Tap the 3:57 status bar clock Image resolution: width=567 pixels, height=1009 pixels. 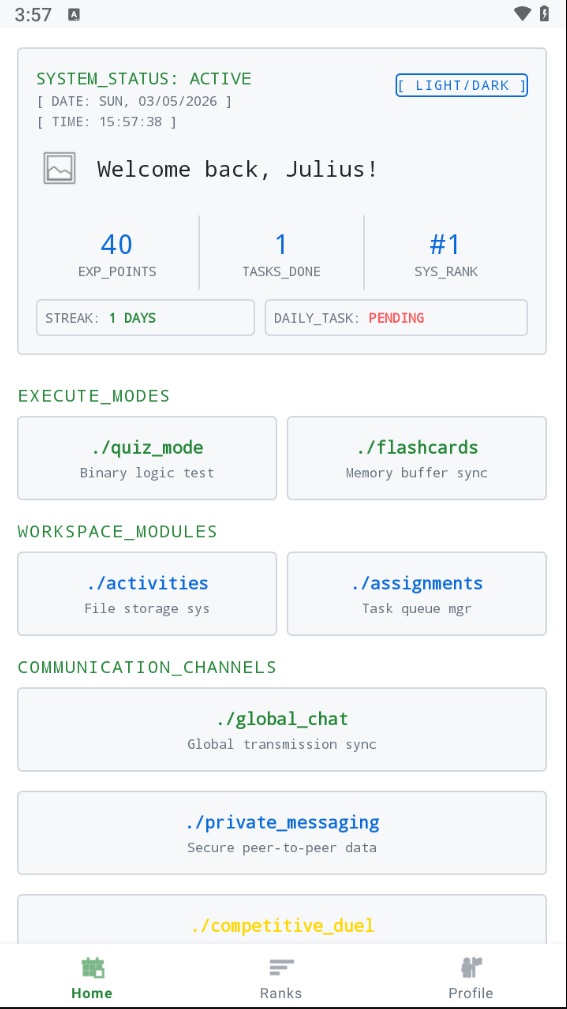click(33, 15)
